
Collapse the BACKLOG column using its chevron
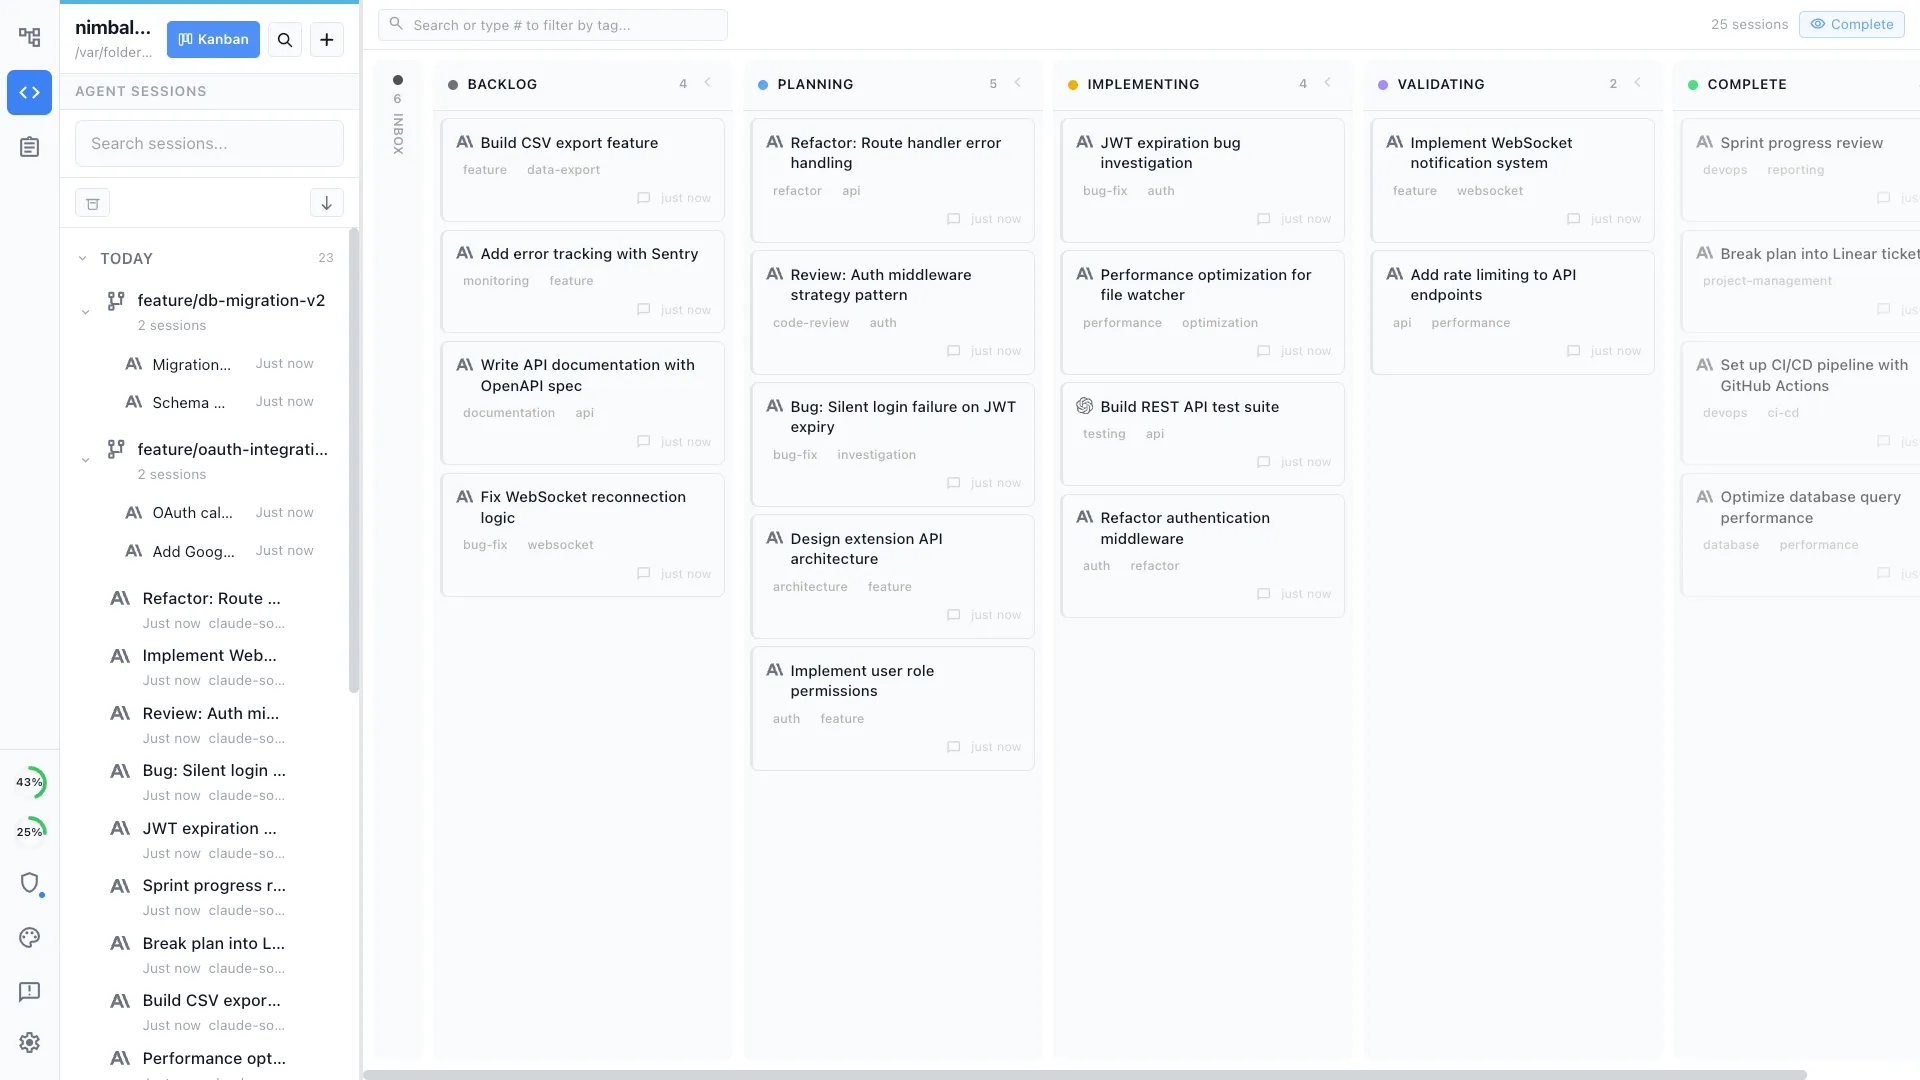[709, 83]
